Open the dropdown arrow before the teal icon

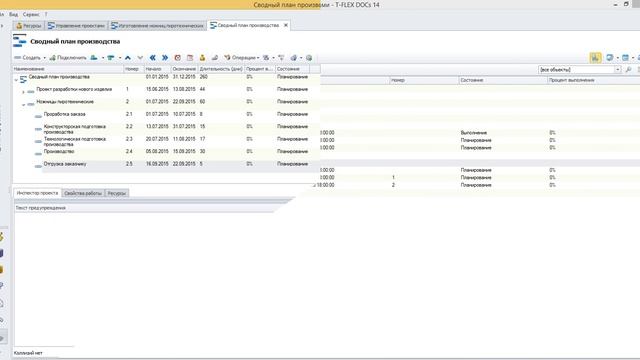(103, 58)
